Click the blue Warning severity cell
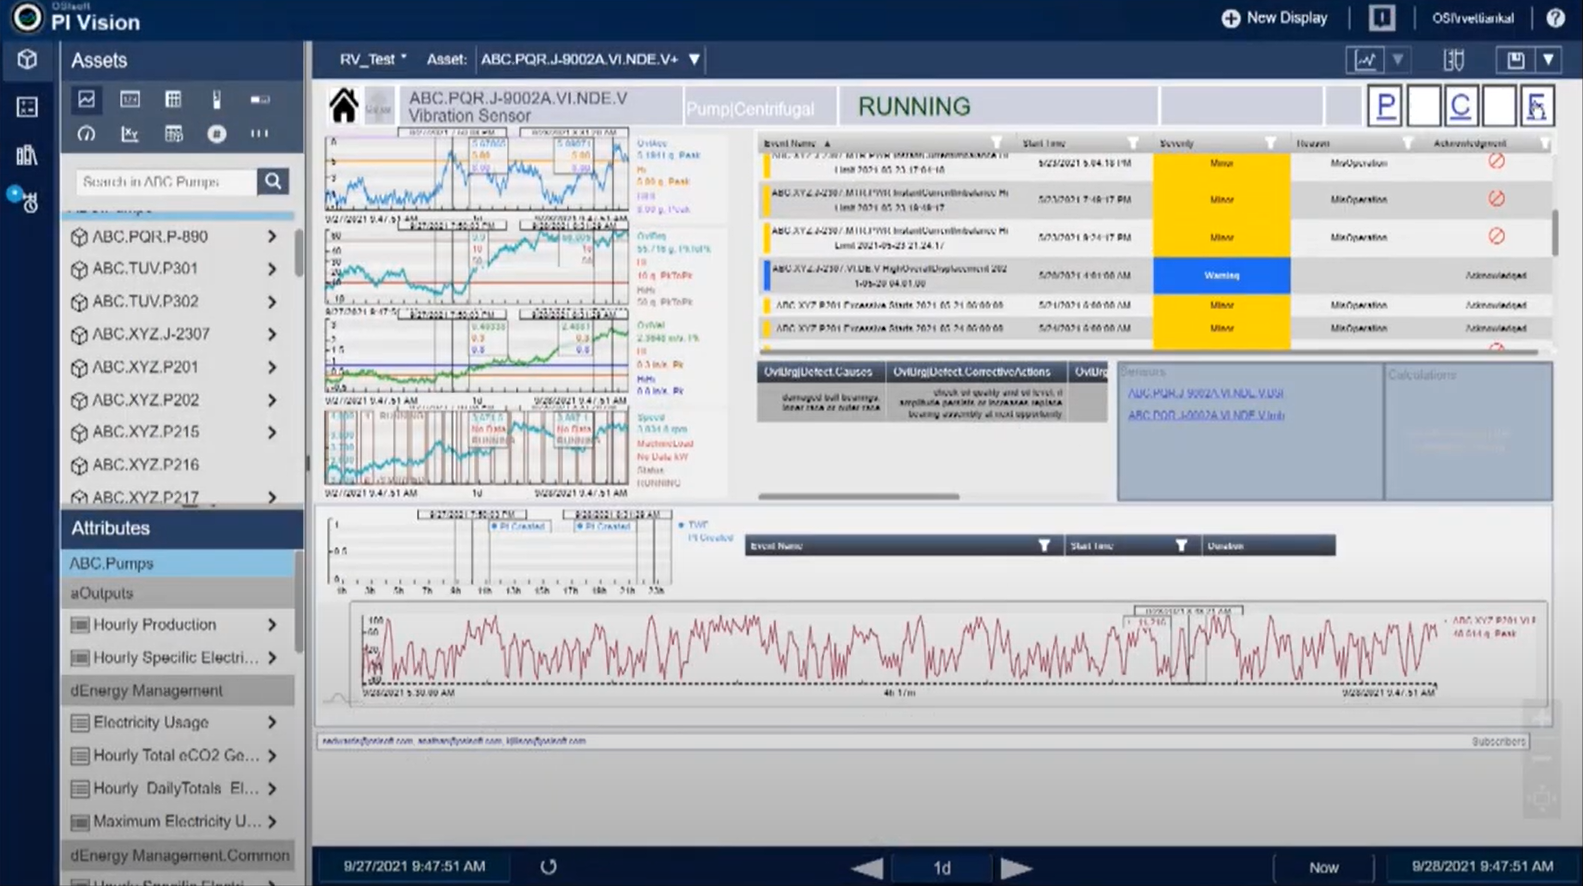 pyautogui.click(x=1221, y=275)
